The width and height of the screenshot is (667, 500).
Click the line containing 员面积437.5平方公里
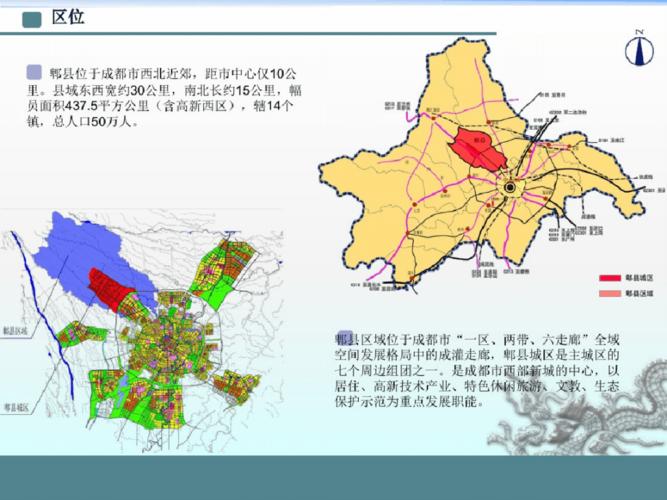pyautogui.click(x=161, y=106)
